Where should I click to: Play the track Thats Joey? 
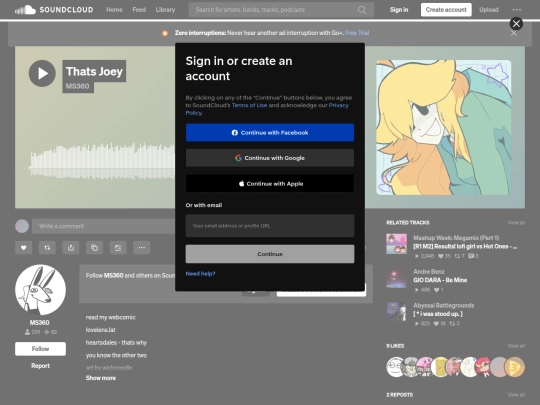point(42,73)
